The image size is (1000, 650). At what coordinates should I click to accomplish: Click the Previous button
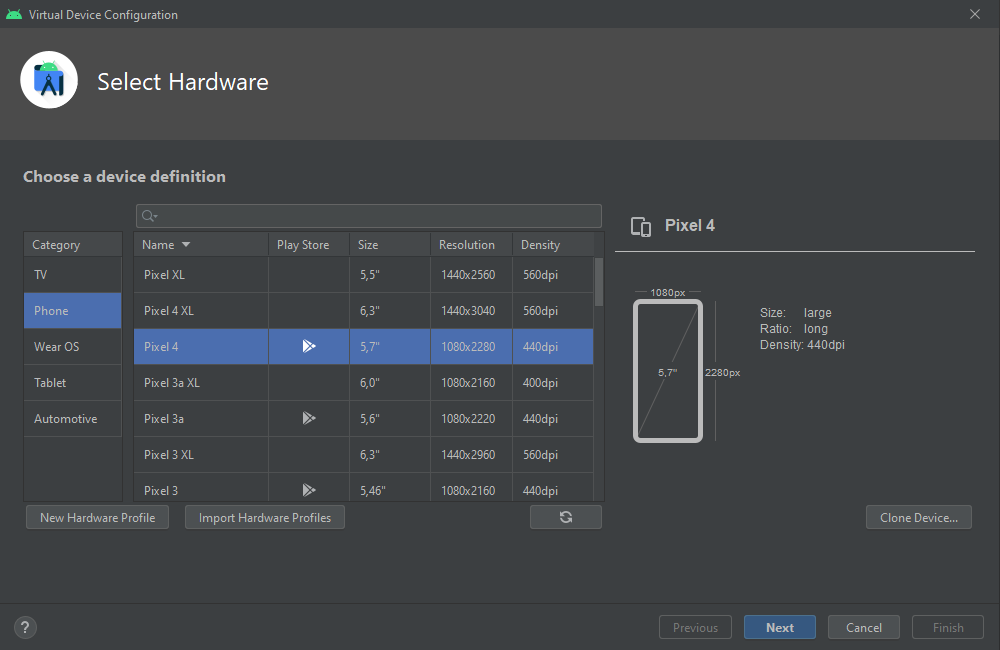point(695,627)
